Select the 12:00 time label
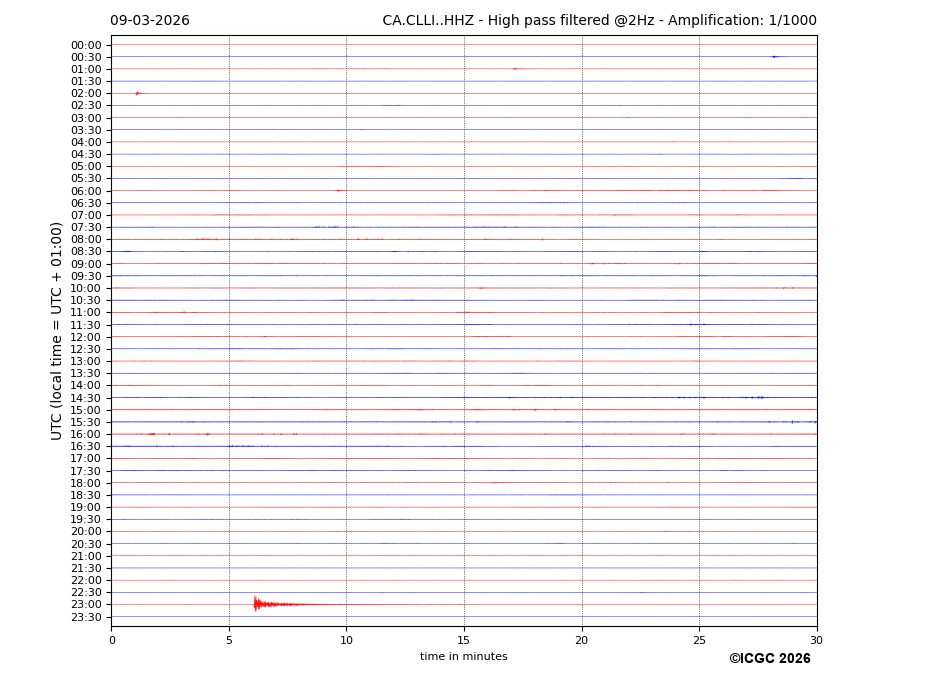 [x=86, y=337]
